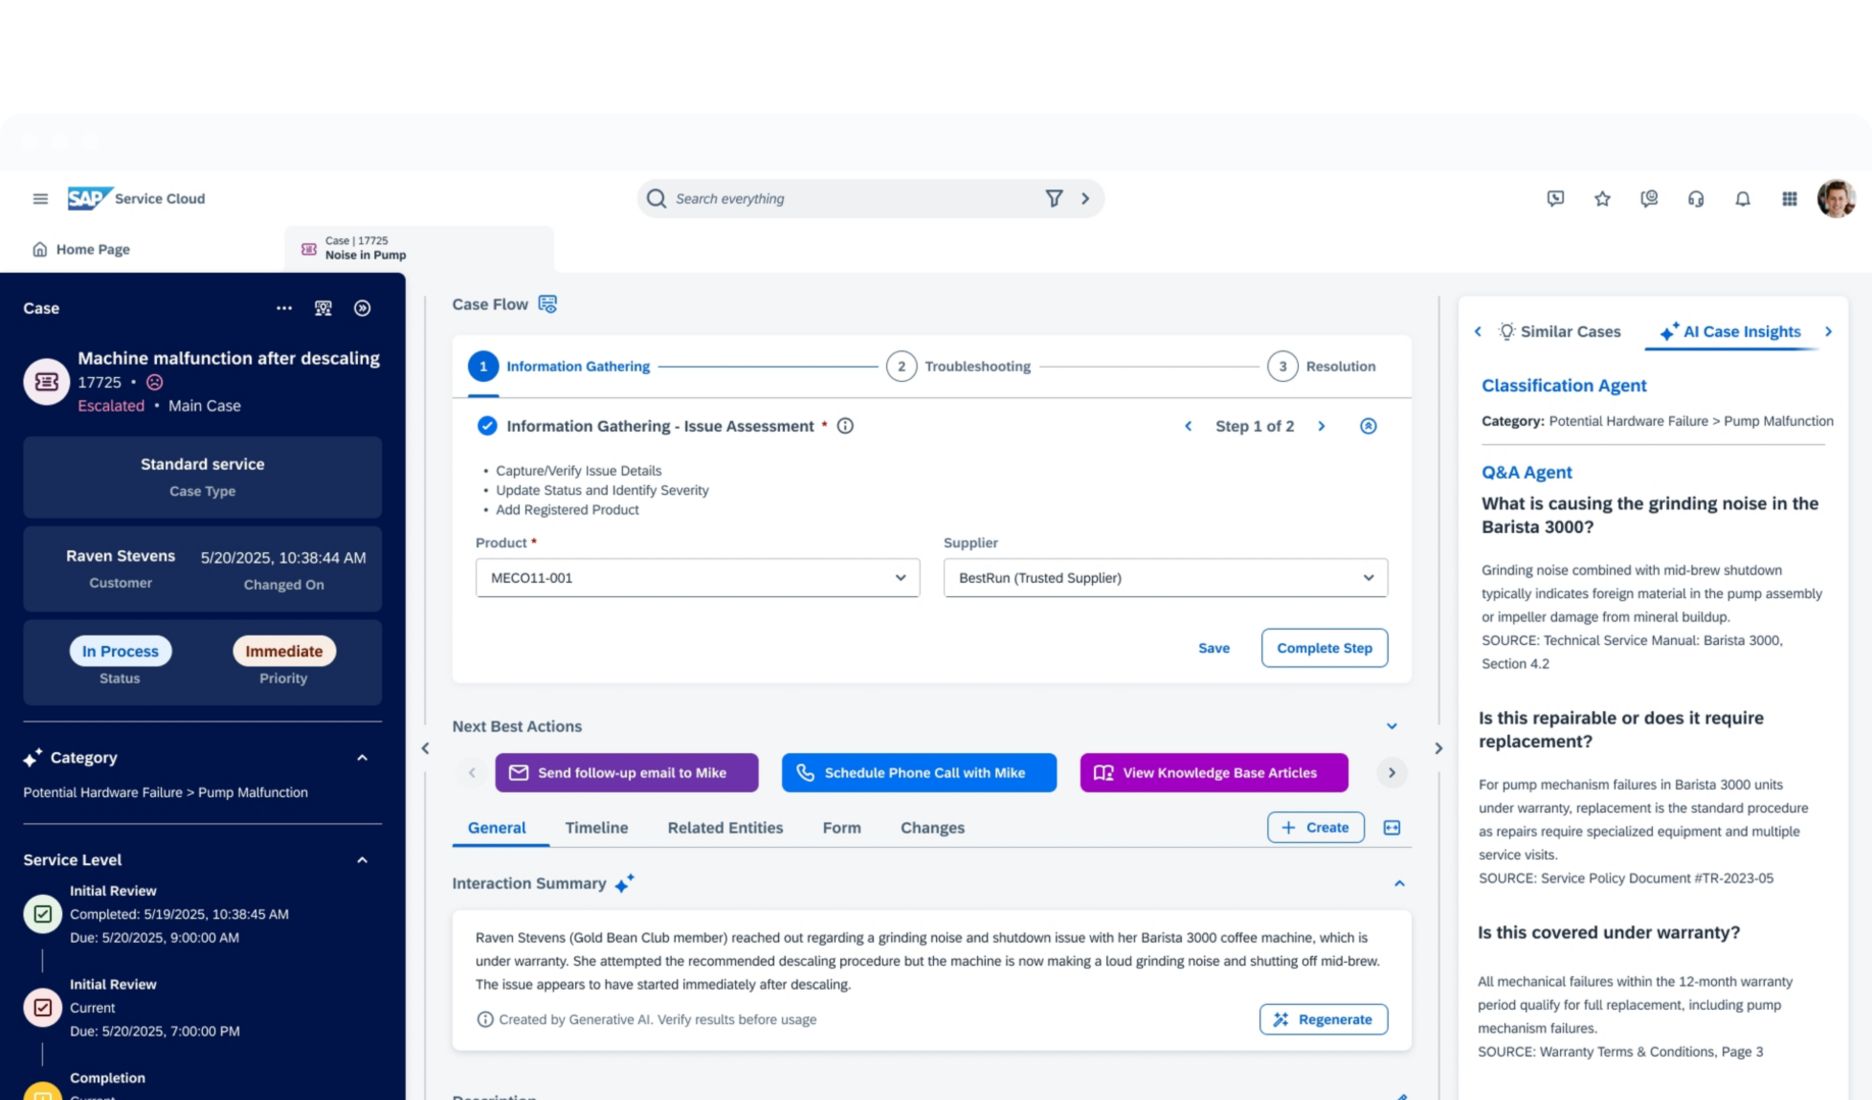Click the phone message icon in header
Viewport: 1872px width, 1100px height.
tap(1555, 198)
